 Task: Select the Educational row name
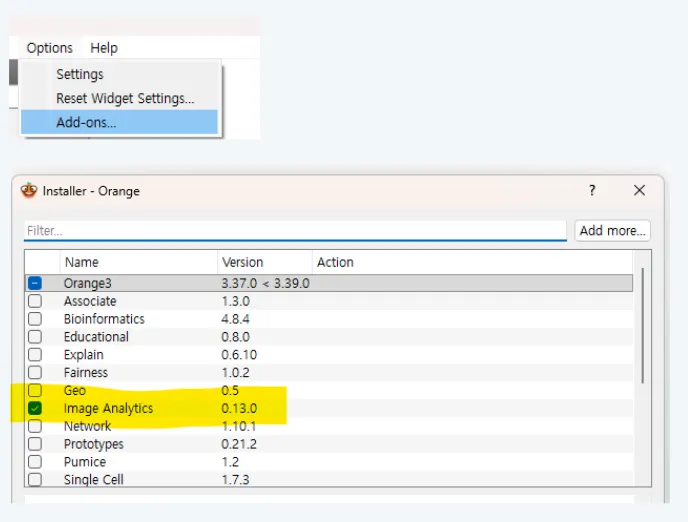click(96, 337)
